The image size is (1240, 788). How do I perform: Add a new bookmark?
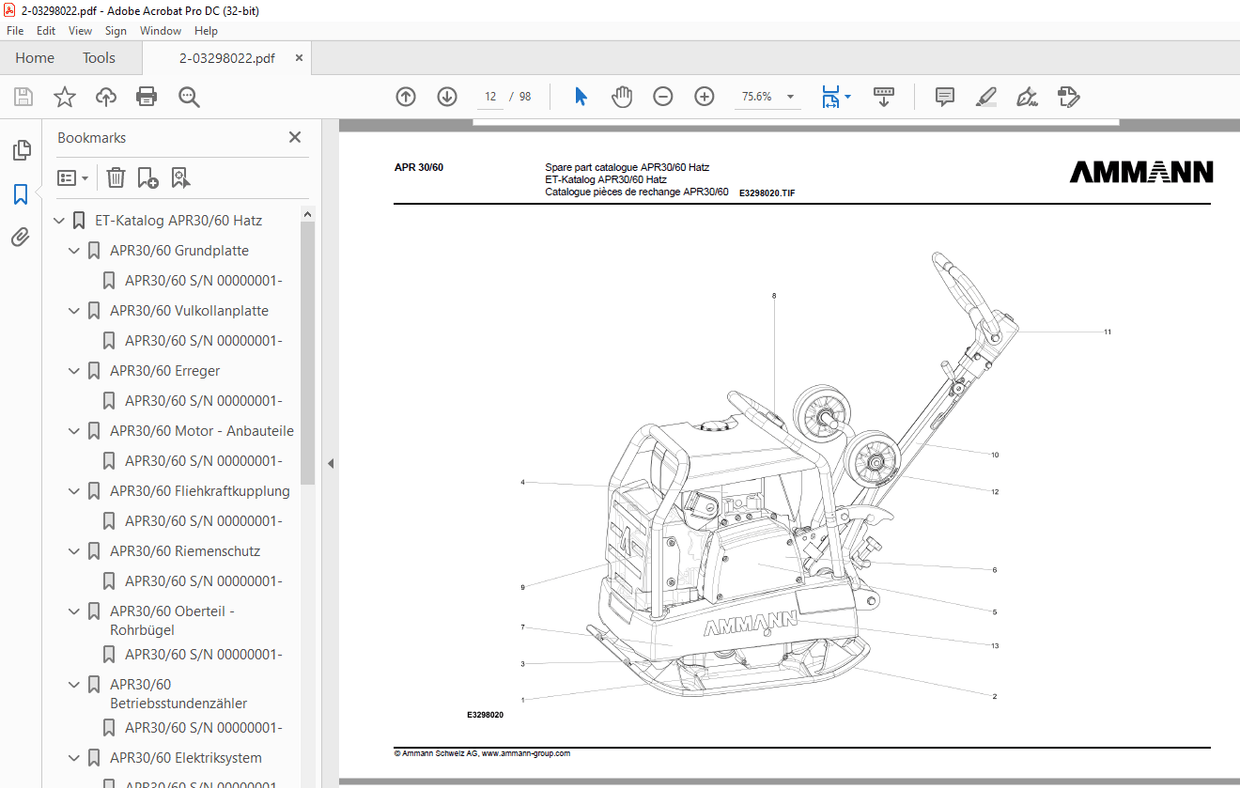coord(148,177)
